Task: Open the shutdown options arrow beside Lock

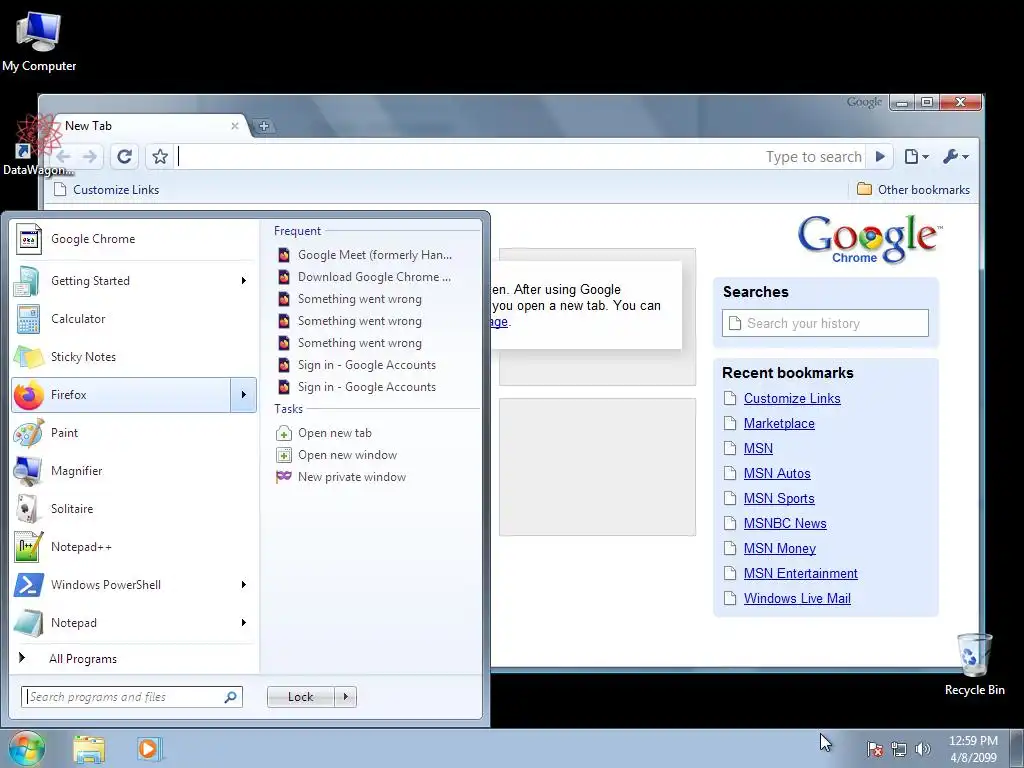Action: pyautogui.click(x=345, y=697)
